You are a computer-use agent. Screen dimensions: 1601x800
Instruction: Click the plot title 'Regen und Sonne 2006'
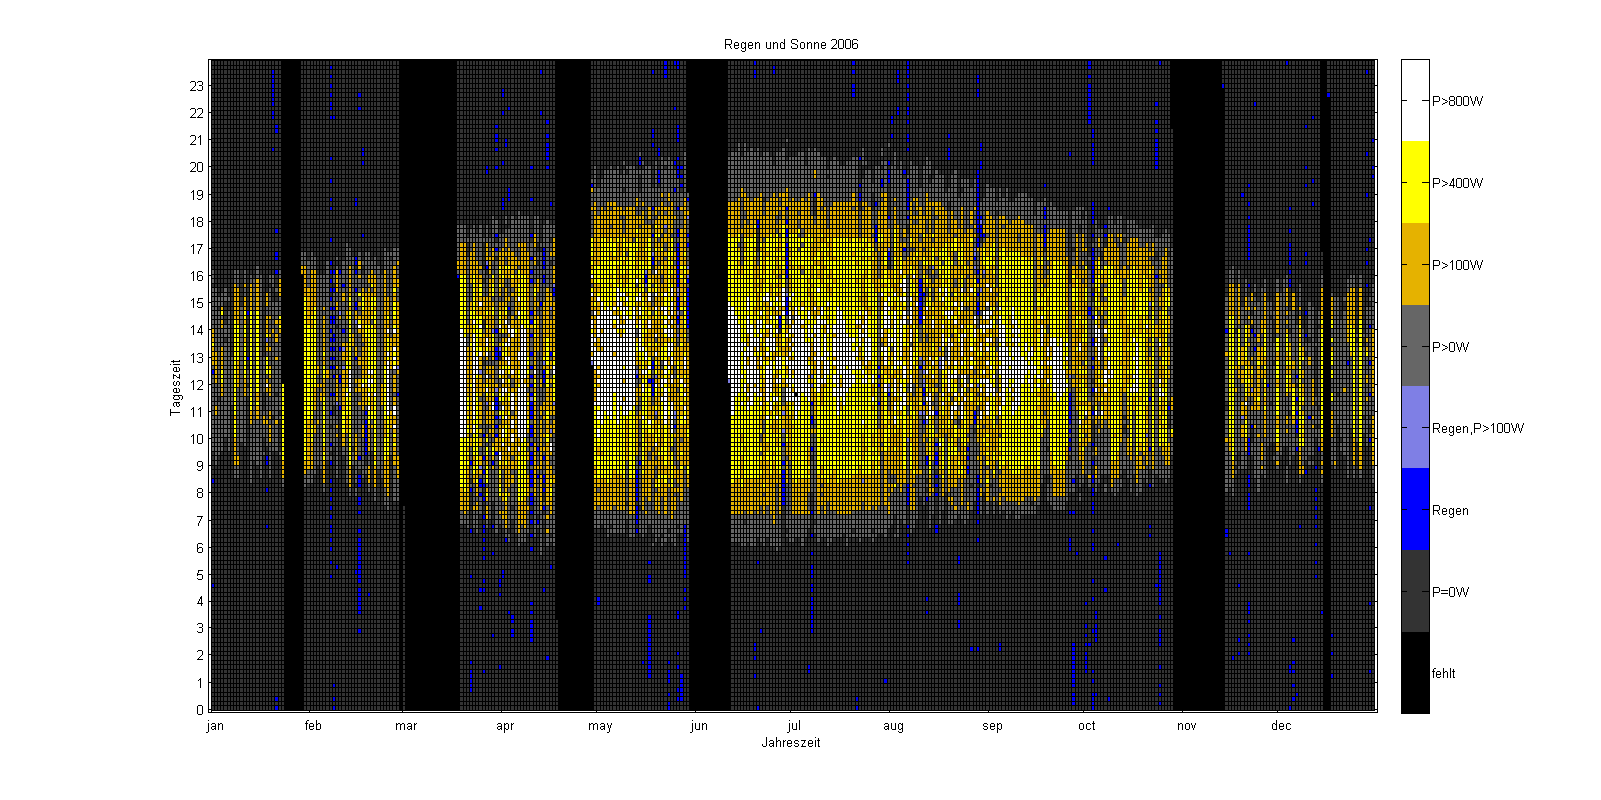coord(791,44)
